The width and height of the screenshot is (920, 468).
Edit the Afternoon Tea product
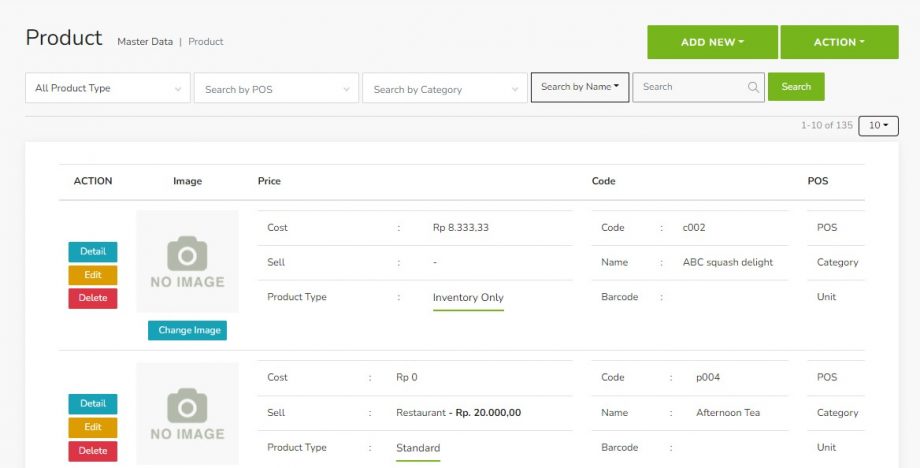[x=93, y=427]
